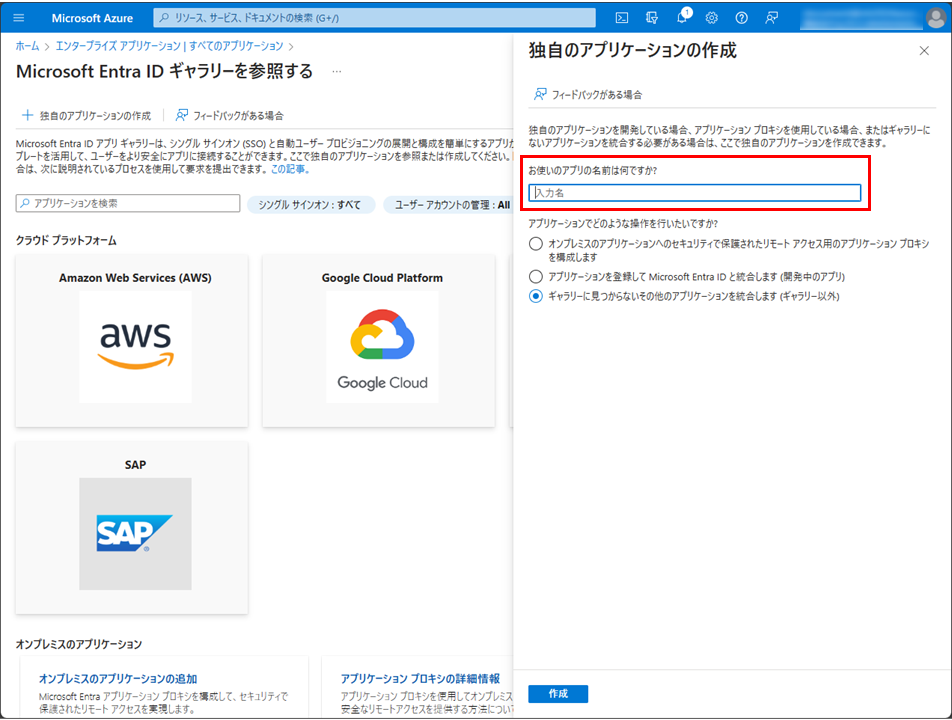Open the Azure portal hamburger menu

[19, 17]
